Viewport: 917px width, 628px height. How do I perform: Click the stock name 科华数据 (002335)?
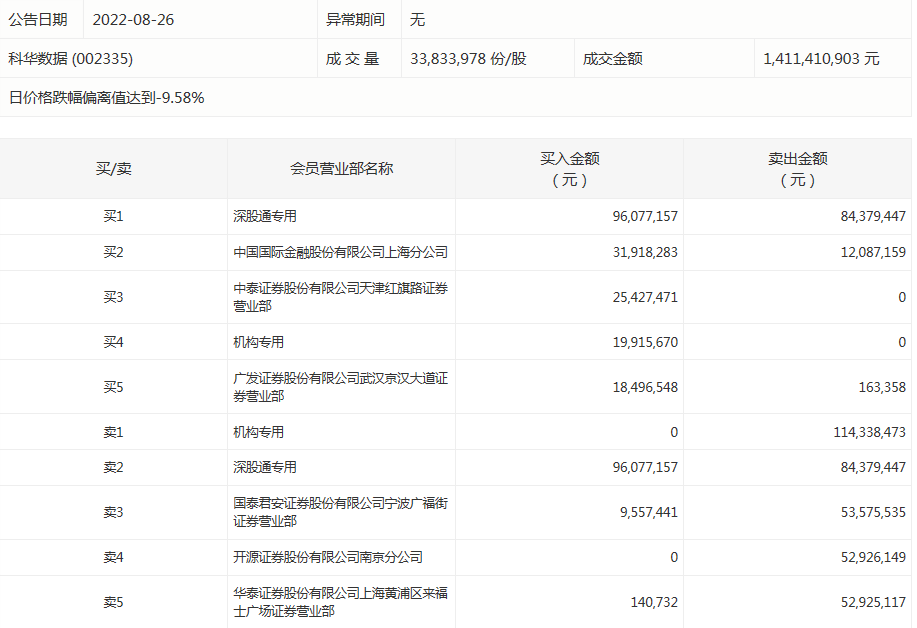(70, 59)
